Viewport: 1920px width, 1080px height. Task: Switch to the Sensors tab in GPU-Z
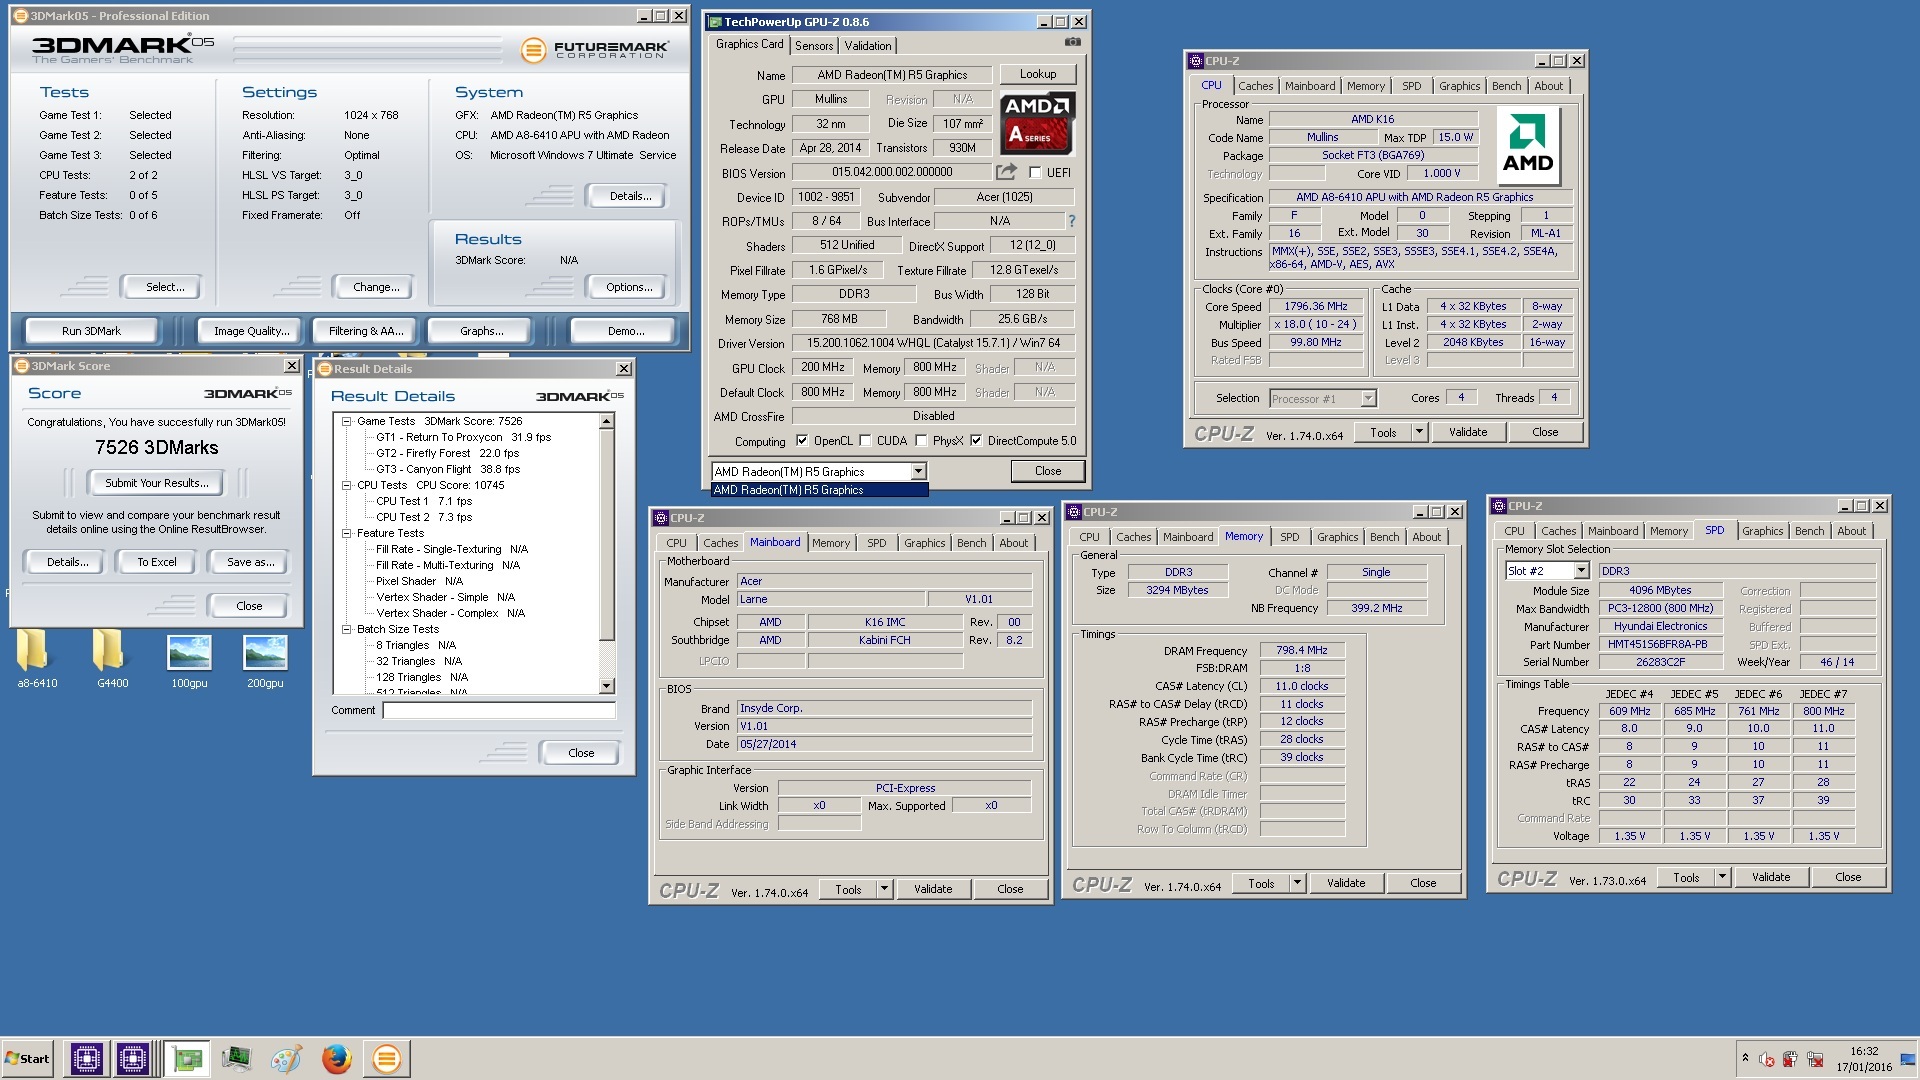[x=814, y=45]
